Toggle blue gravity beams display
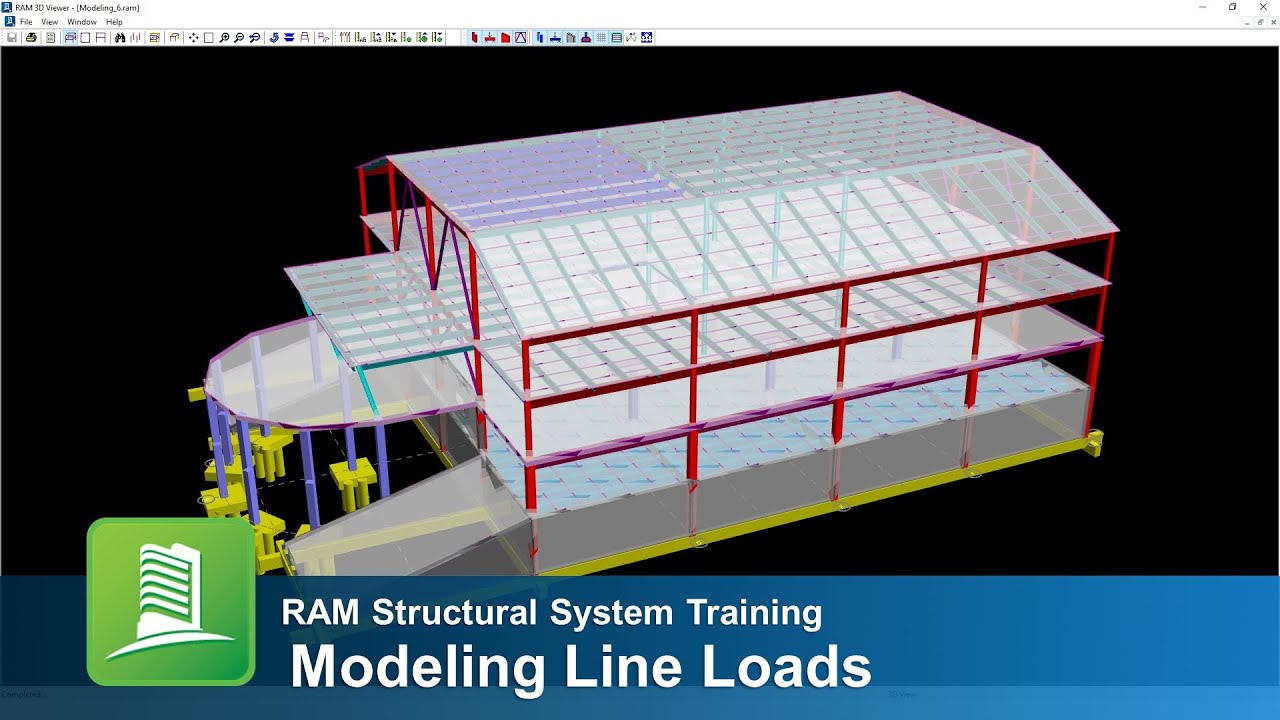This screenshot has width=1280, height=720. click(555, 38)
